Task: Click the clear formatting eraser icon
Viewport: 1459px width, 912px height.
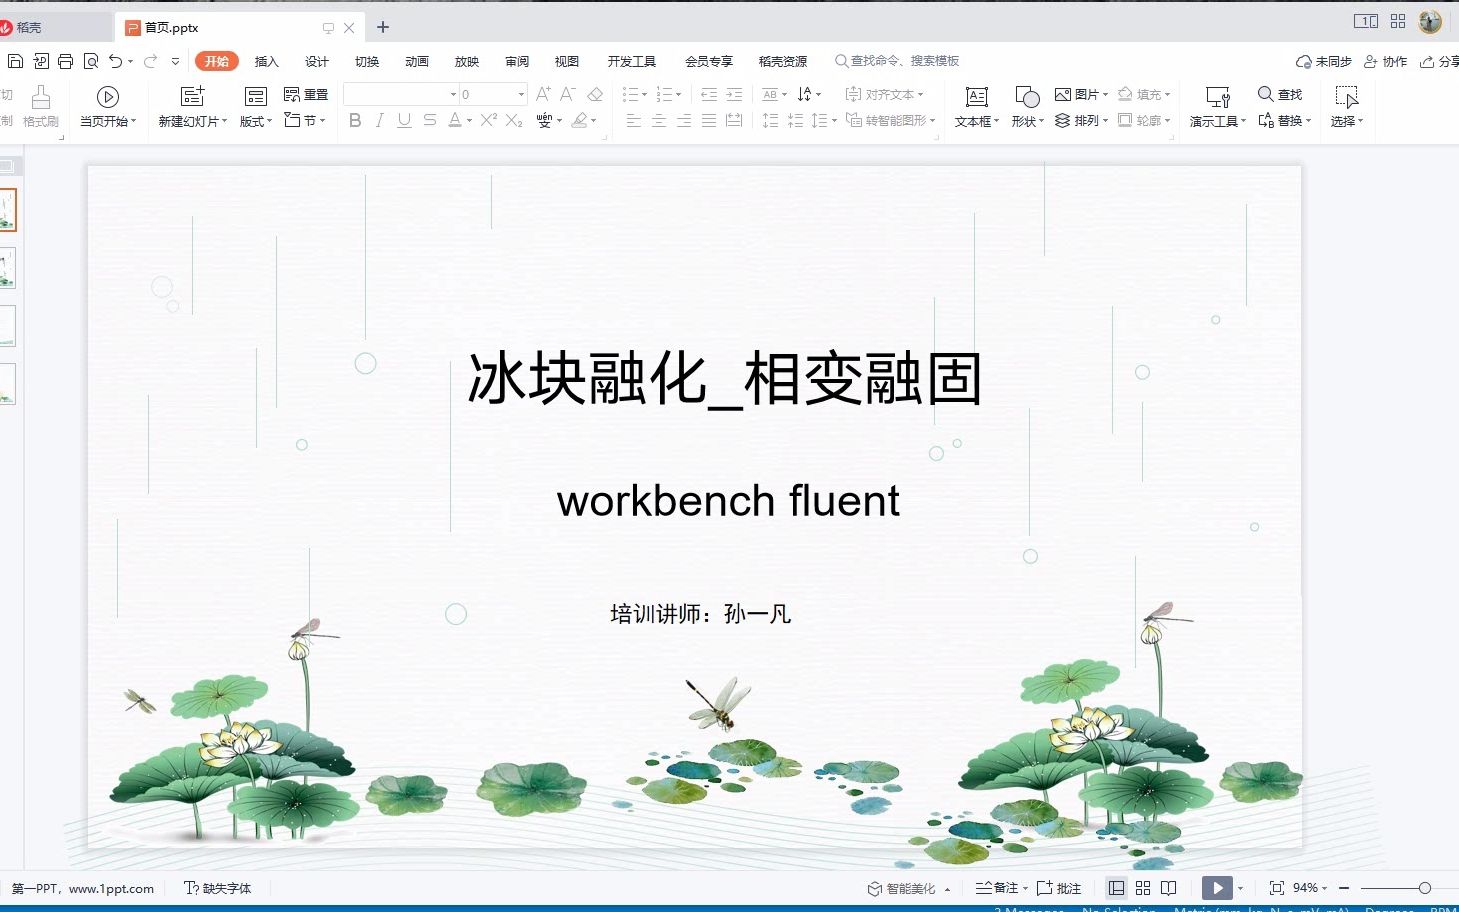Action: 595,94
